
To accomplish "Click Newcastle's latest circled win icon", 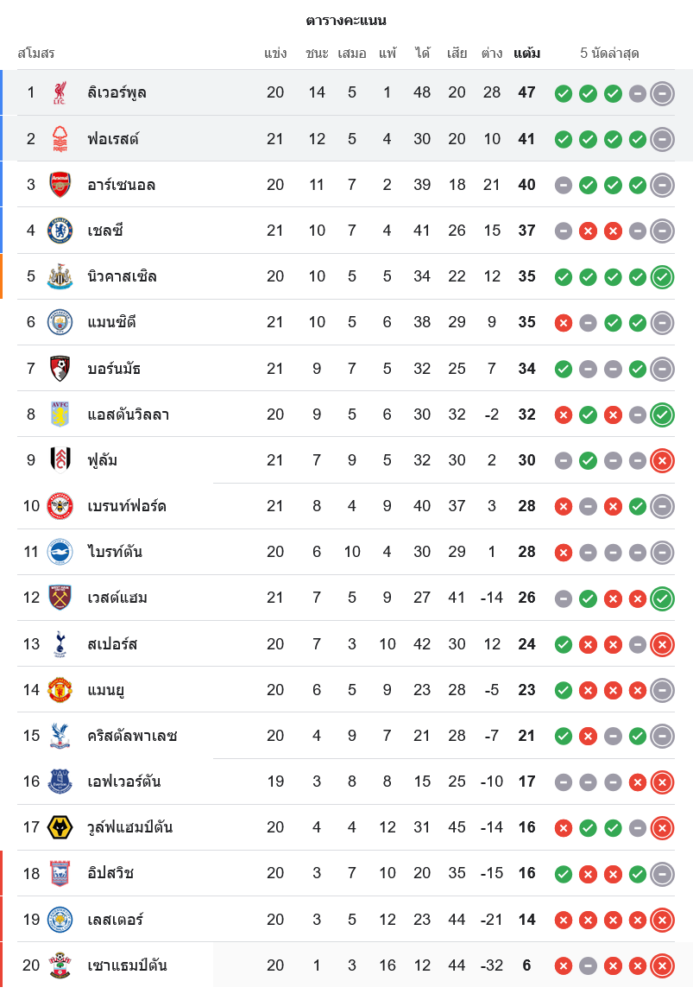I will (x=661, y=277).
